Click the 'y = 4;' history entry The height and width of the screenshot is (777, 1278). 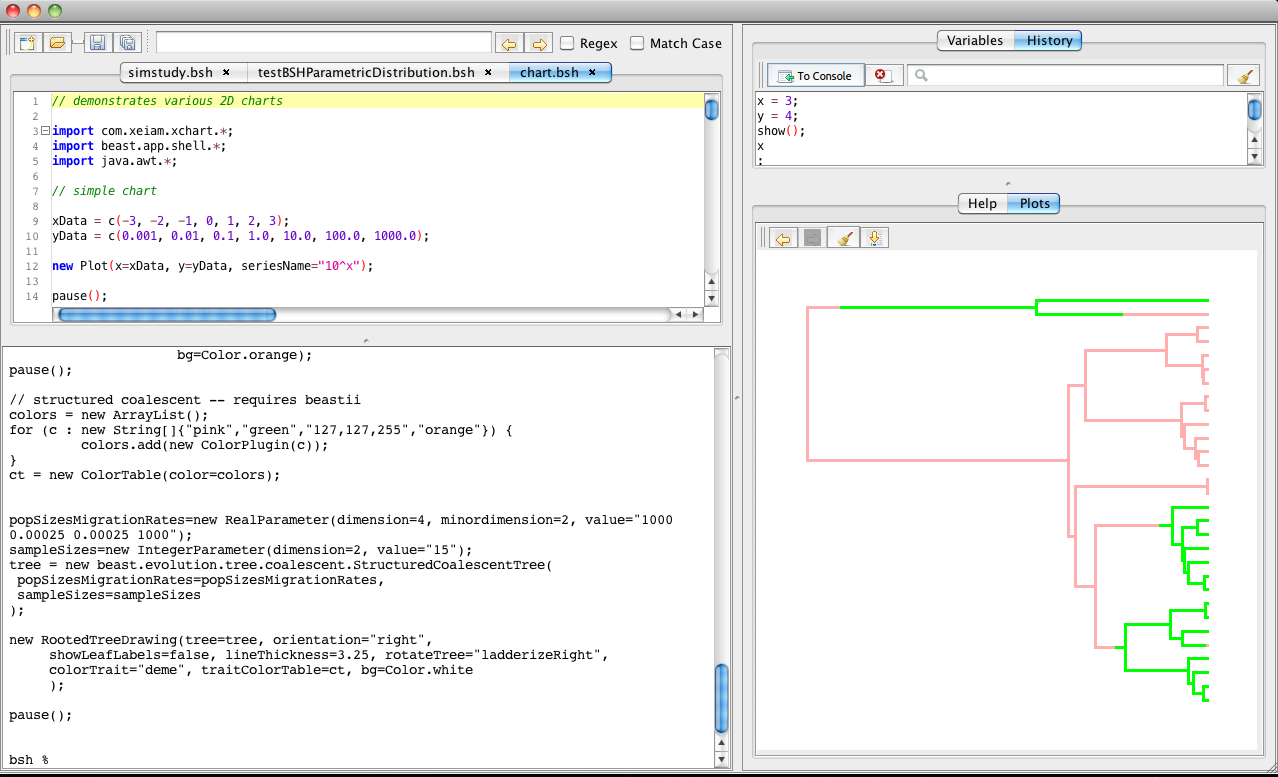pos(778,116)
